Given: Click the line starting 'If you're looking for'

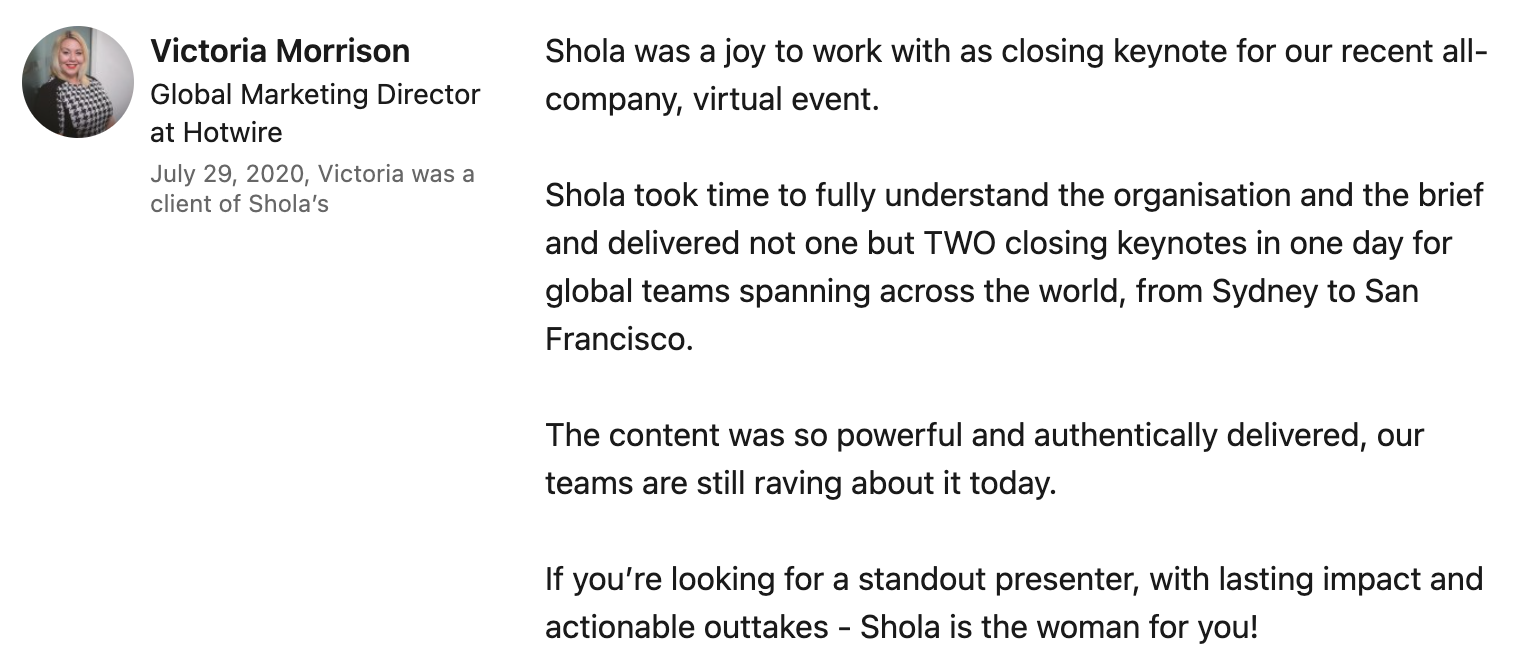Looking at the screenshot, I should coord(1014,580).
